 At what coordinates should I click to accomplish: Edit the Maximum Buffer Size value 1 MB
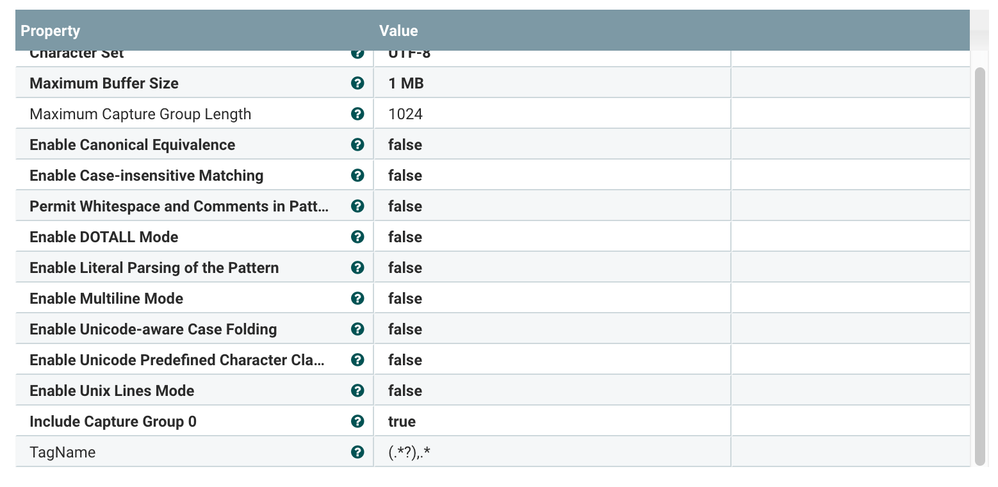coord(406,83)
